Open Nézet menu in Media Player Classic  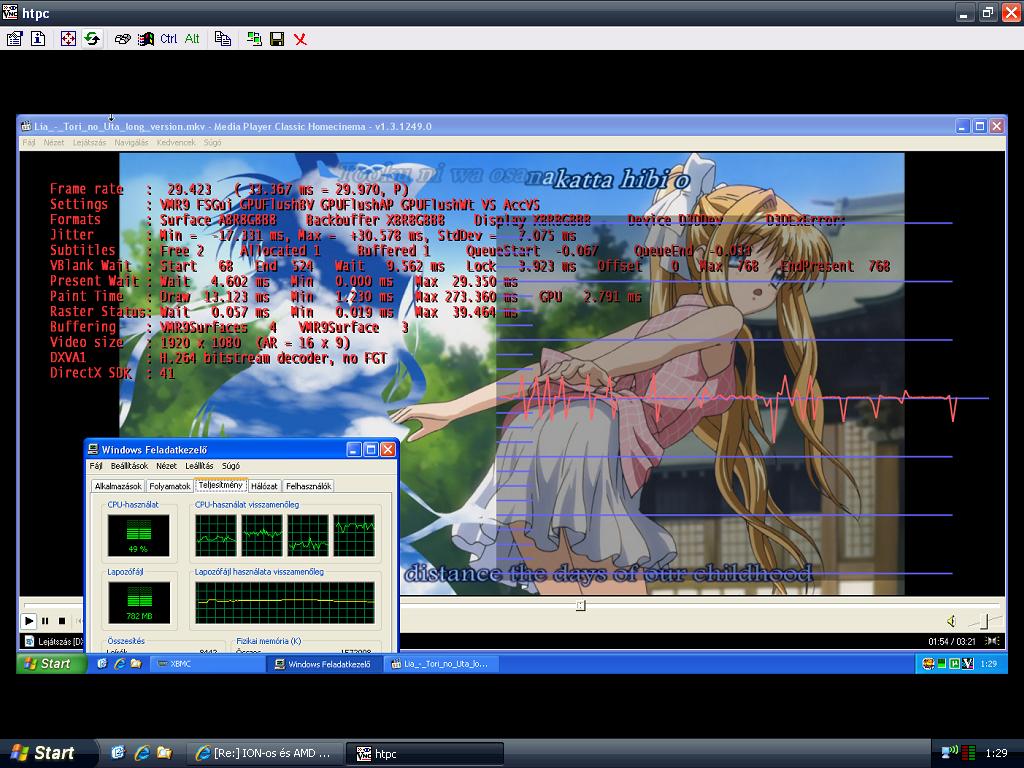(x=54, y=142)
